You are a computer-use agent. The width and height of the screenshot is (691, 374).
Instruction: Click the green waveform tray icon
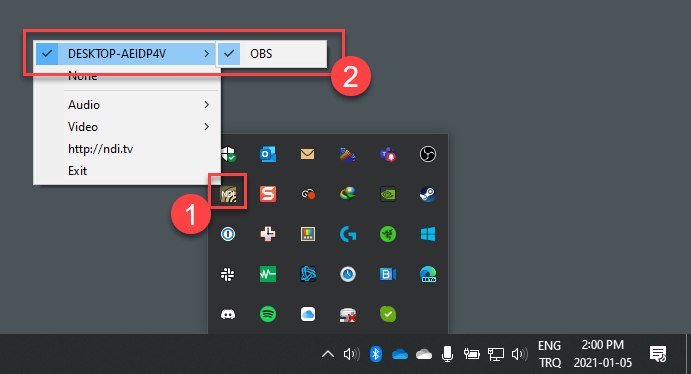[x=268, y=274]
